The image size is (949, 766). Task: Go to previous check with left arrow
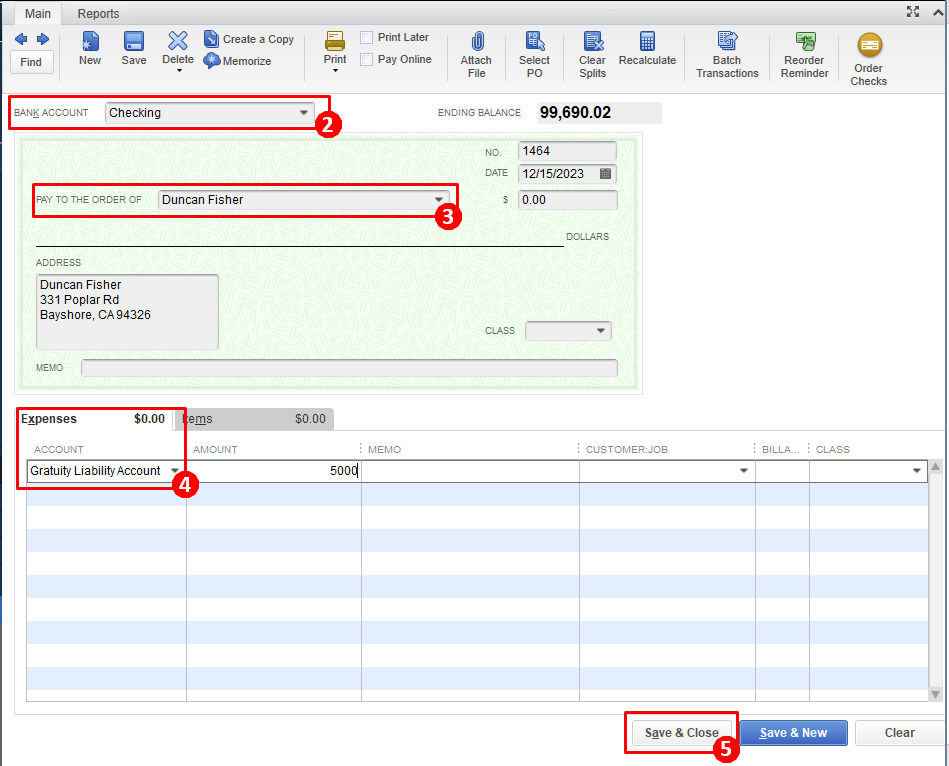tap(21, 39)
